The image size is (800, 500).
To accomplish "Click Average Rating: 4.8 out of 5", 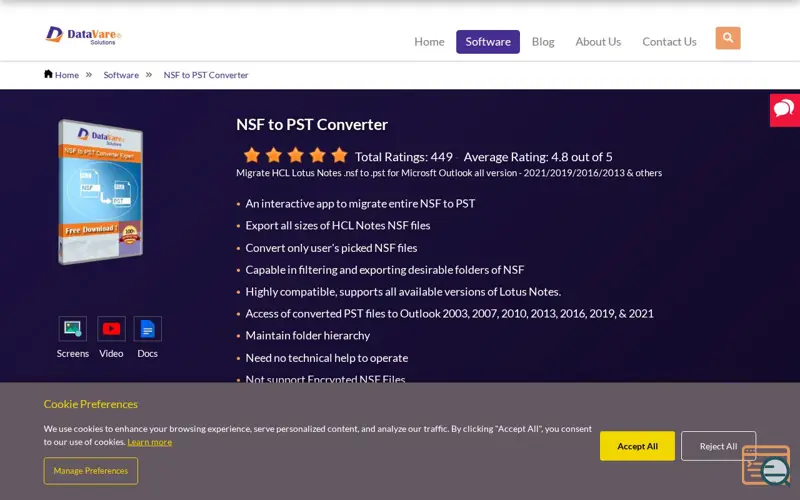I will click(538, 157).
